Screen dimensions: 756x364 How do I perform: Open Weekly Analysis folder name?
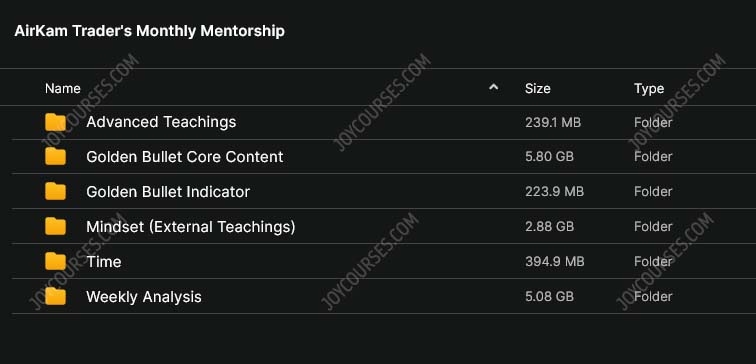(144, 297)
